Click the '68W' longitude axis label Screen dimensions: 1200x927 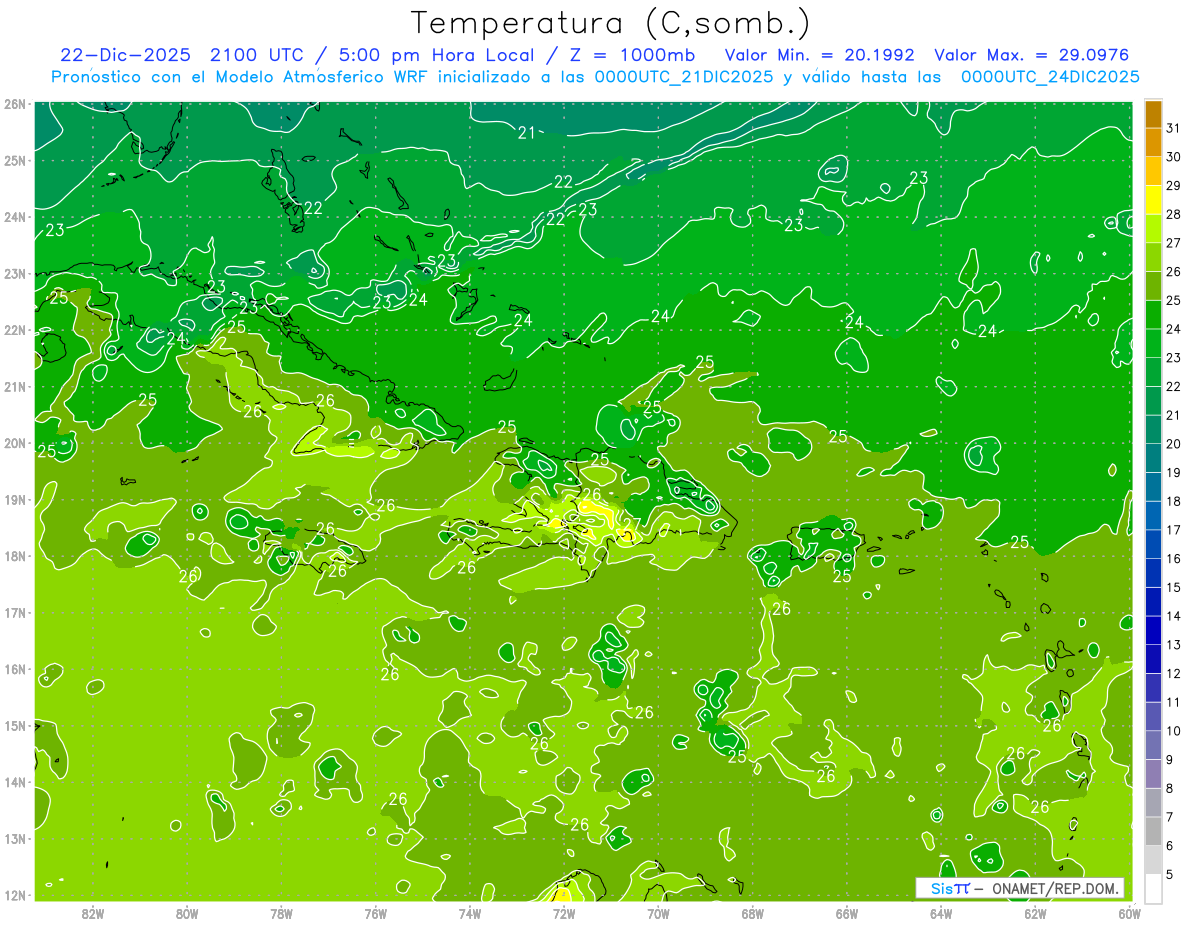click(753, 913)
